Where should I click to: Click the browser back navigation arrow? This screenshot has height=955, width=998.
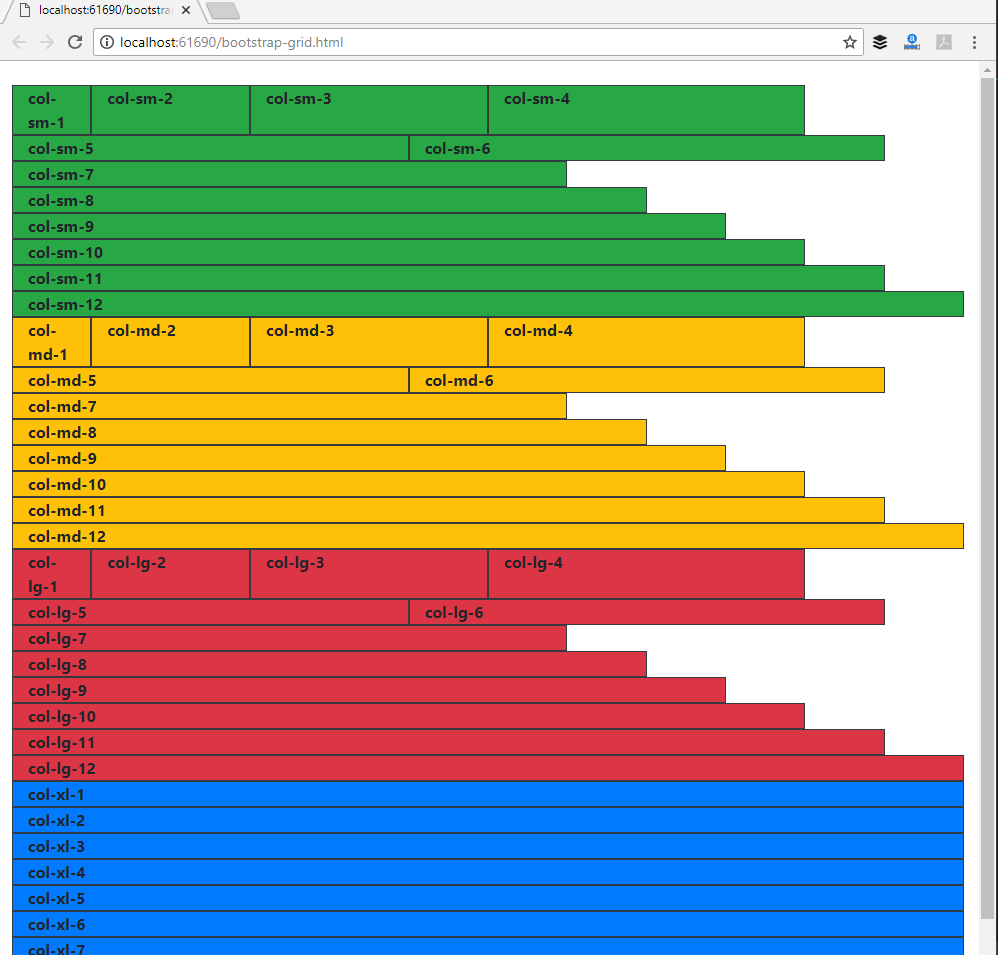pyautogui.click(x=18, y=42)
